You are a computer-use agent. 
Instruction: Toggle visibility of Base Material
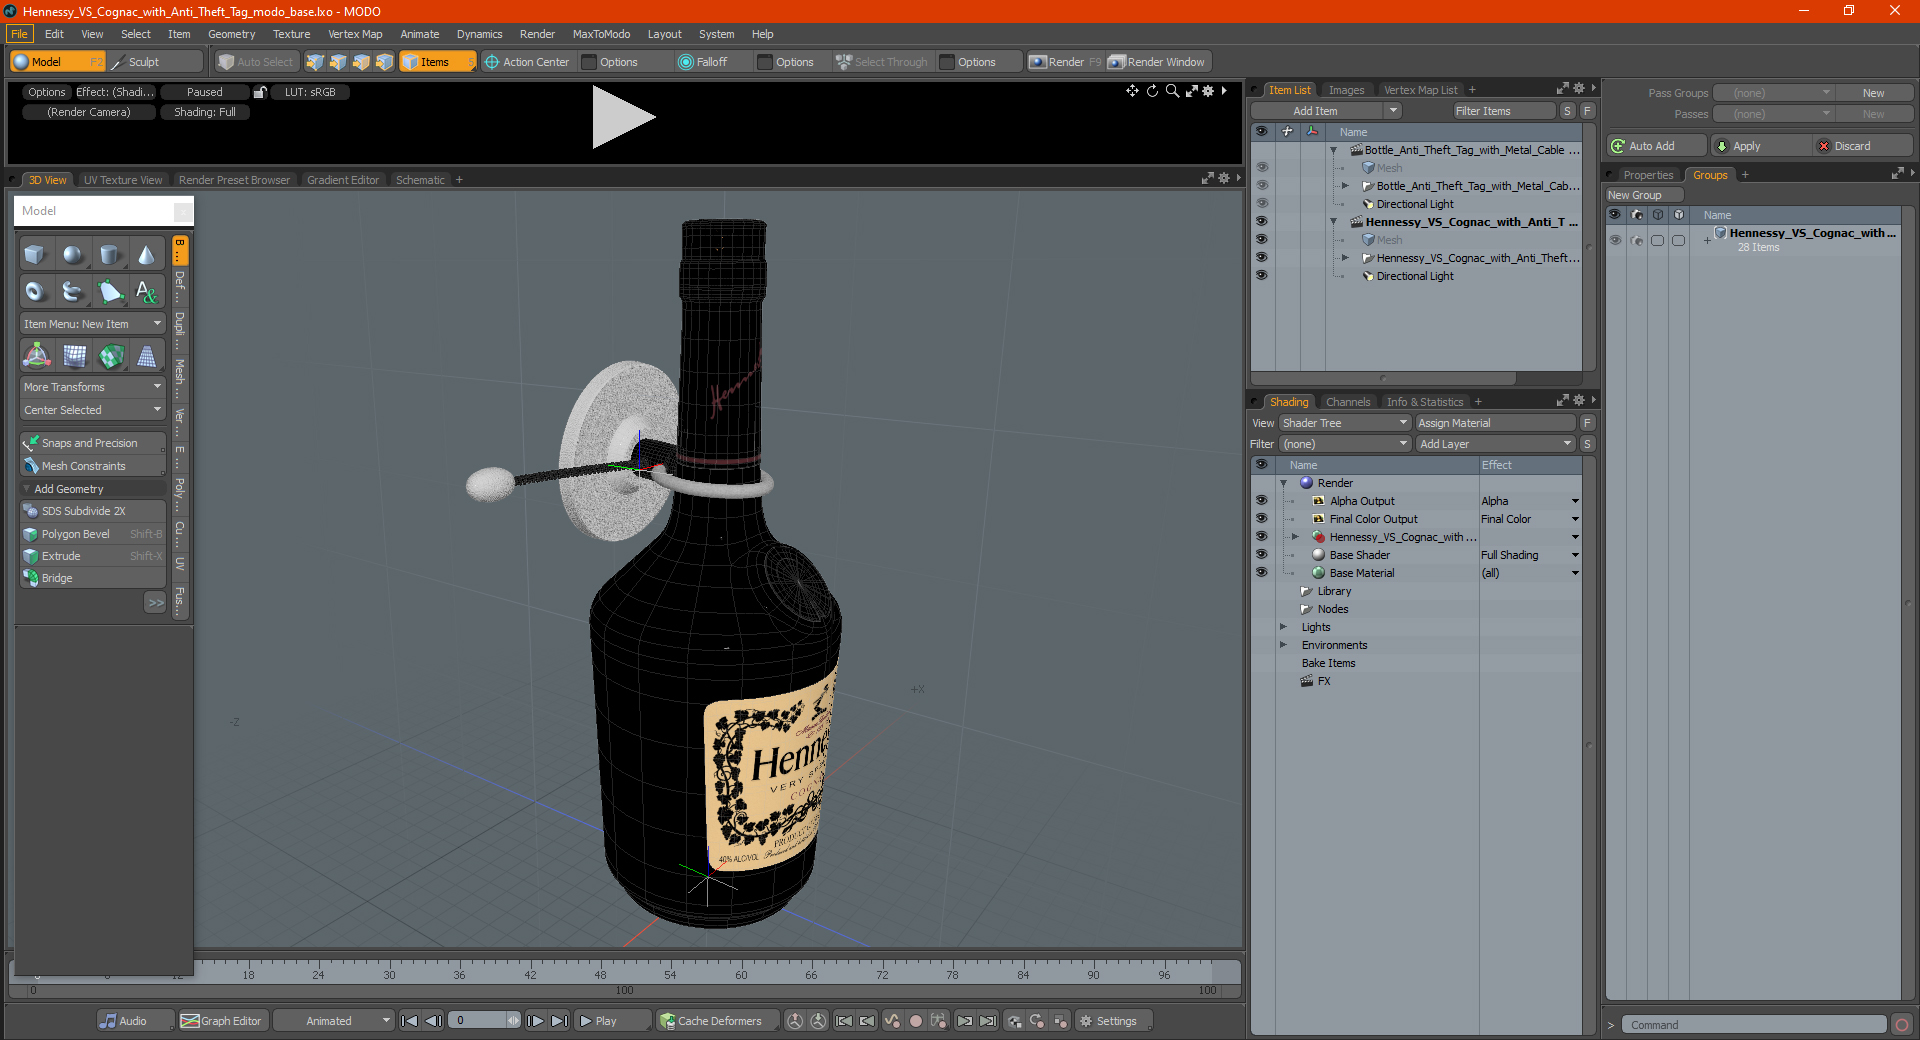pyautogui.click(x=1261, y=572)
